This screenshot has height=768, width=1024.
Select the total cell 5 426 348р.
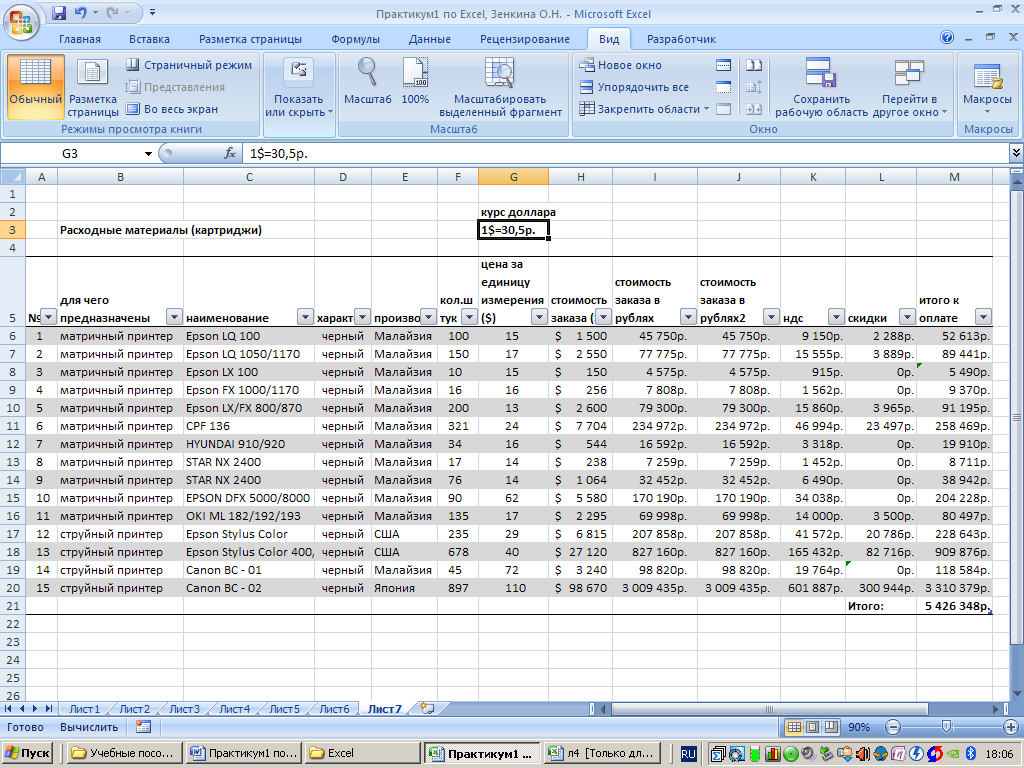(955, 606)
